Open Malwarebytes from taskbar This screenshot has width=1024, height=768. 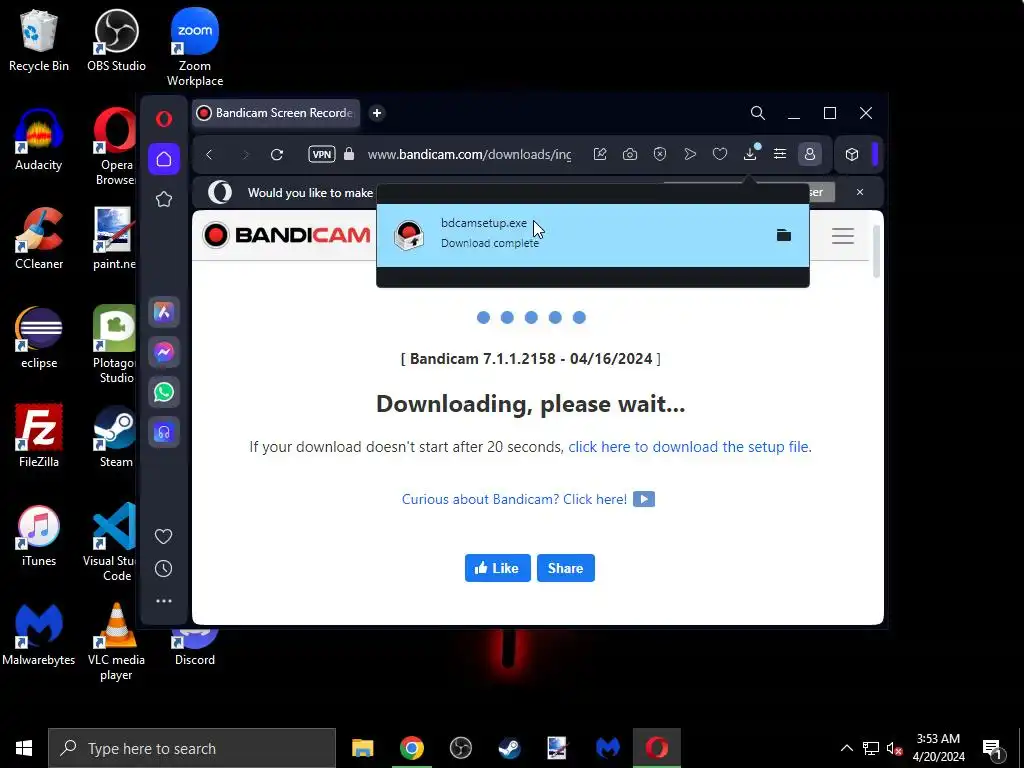pyautogui.click(x=607, y=748)
